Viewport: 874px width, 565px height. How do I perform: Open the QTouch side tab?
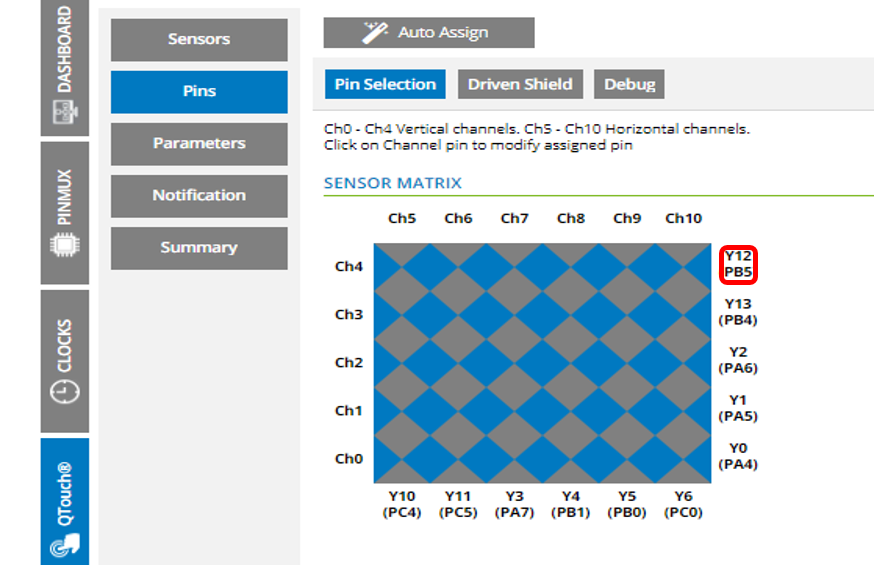pos(64,500)
